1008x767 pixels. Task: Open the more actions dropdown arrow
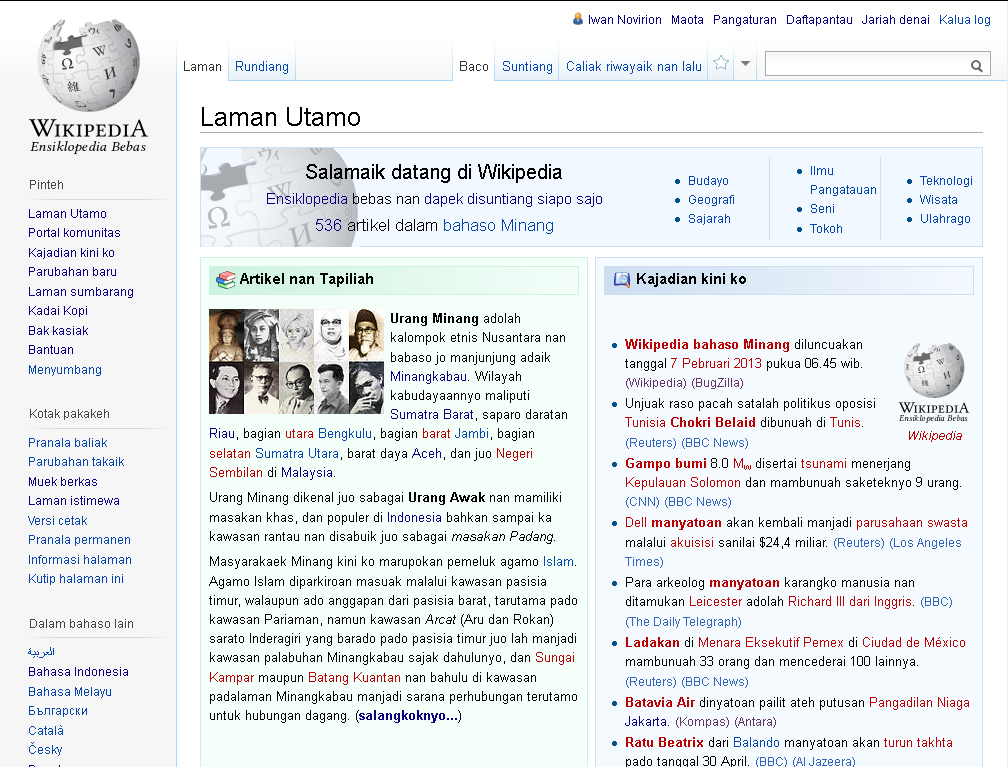point(745,64)
